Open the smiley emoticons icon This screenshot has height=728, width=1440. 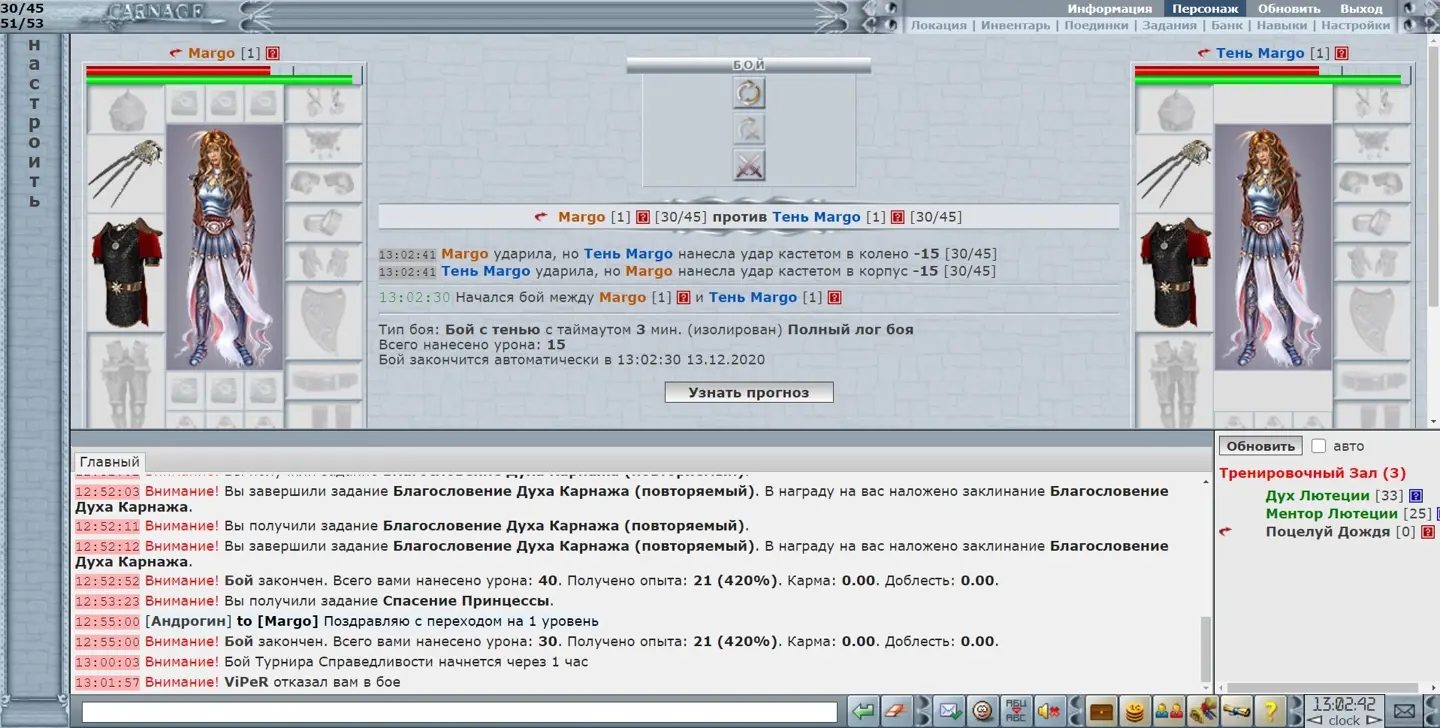pos(983,711)
